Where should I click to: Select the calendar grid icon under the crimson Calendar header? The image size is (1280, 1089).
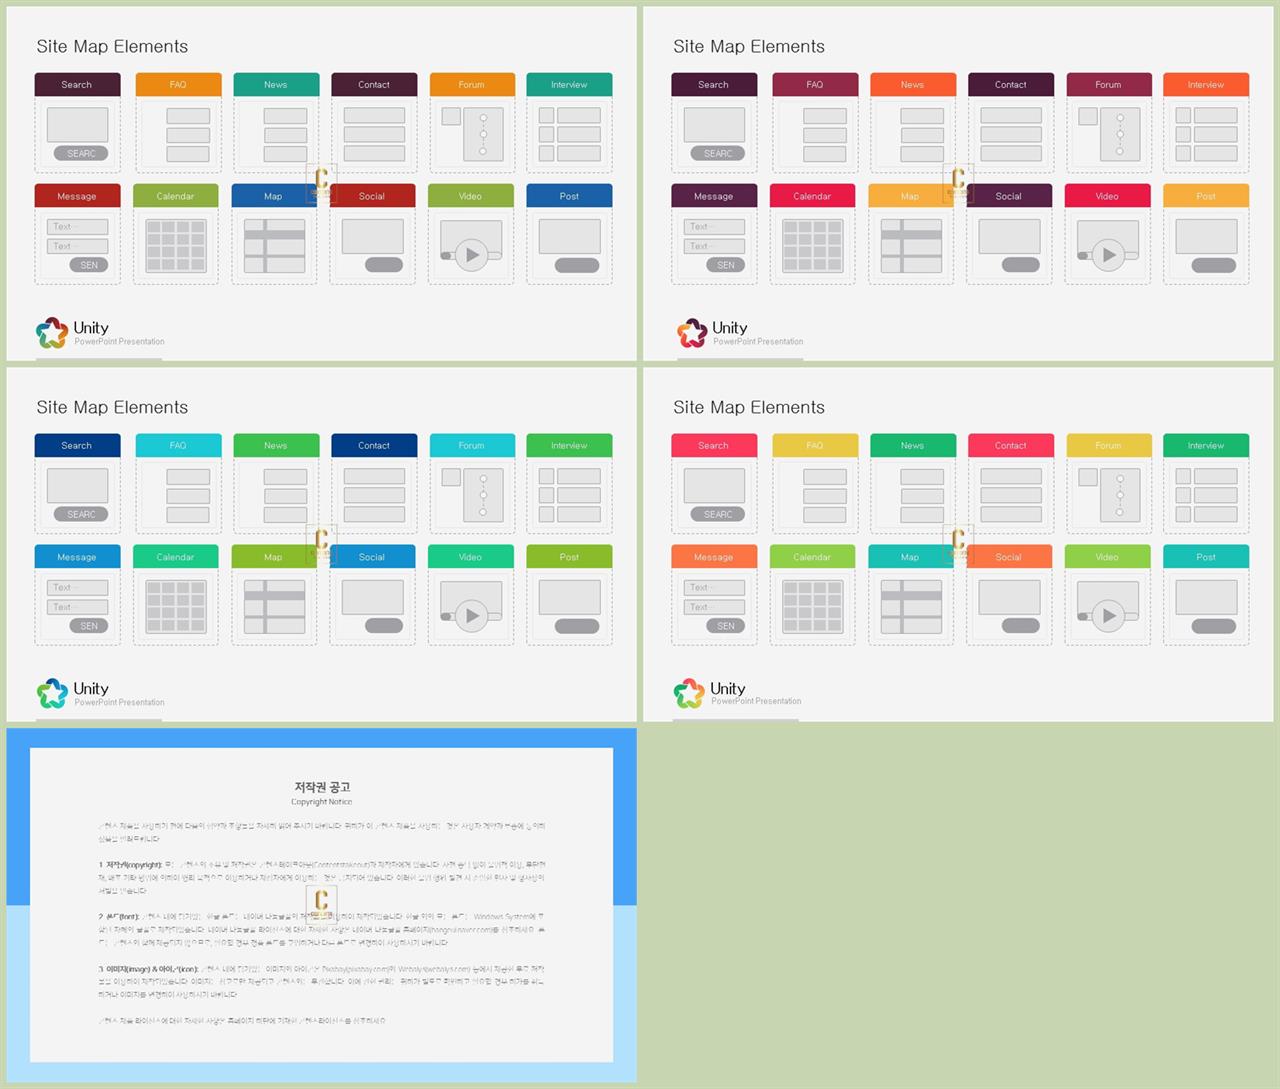(x=812, y=246)
